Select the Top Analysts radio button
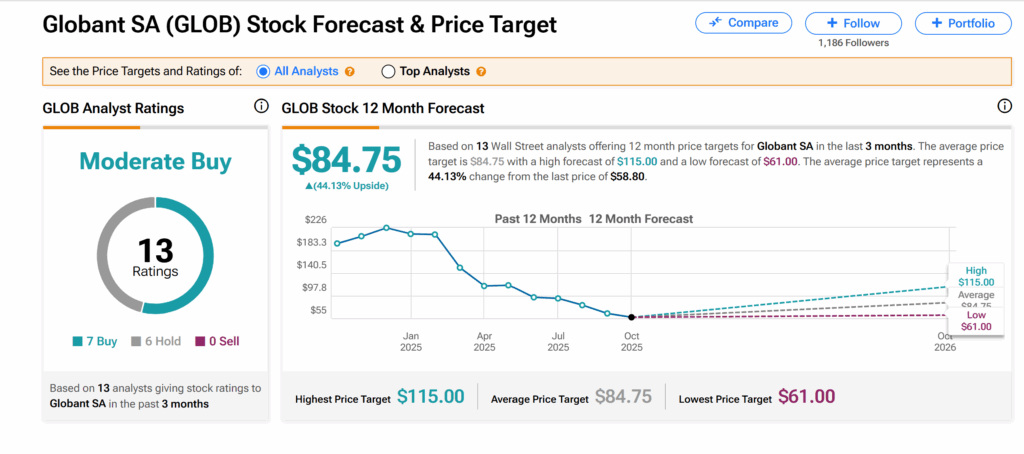 point(388,72)
